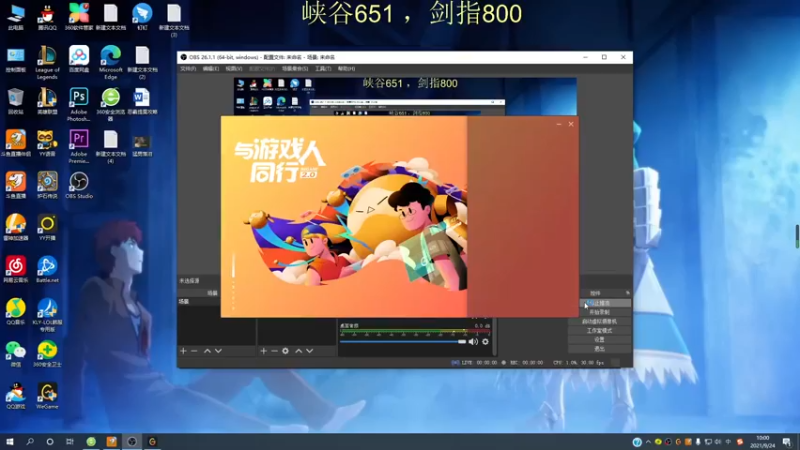The image size is (800, 450).
Task: Open the Word document on the desktop
Action: (x=142, y=101)
